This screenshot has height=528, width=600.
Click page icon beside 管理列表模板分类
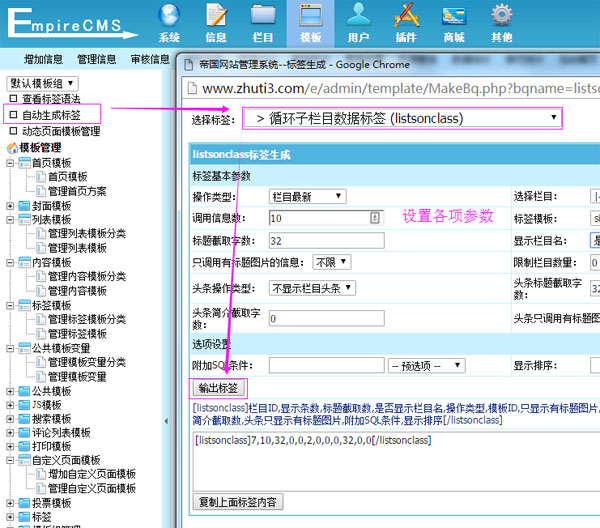pyautogui.click(x=41, y=233)
